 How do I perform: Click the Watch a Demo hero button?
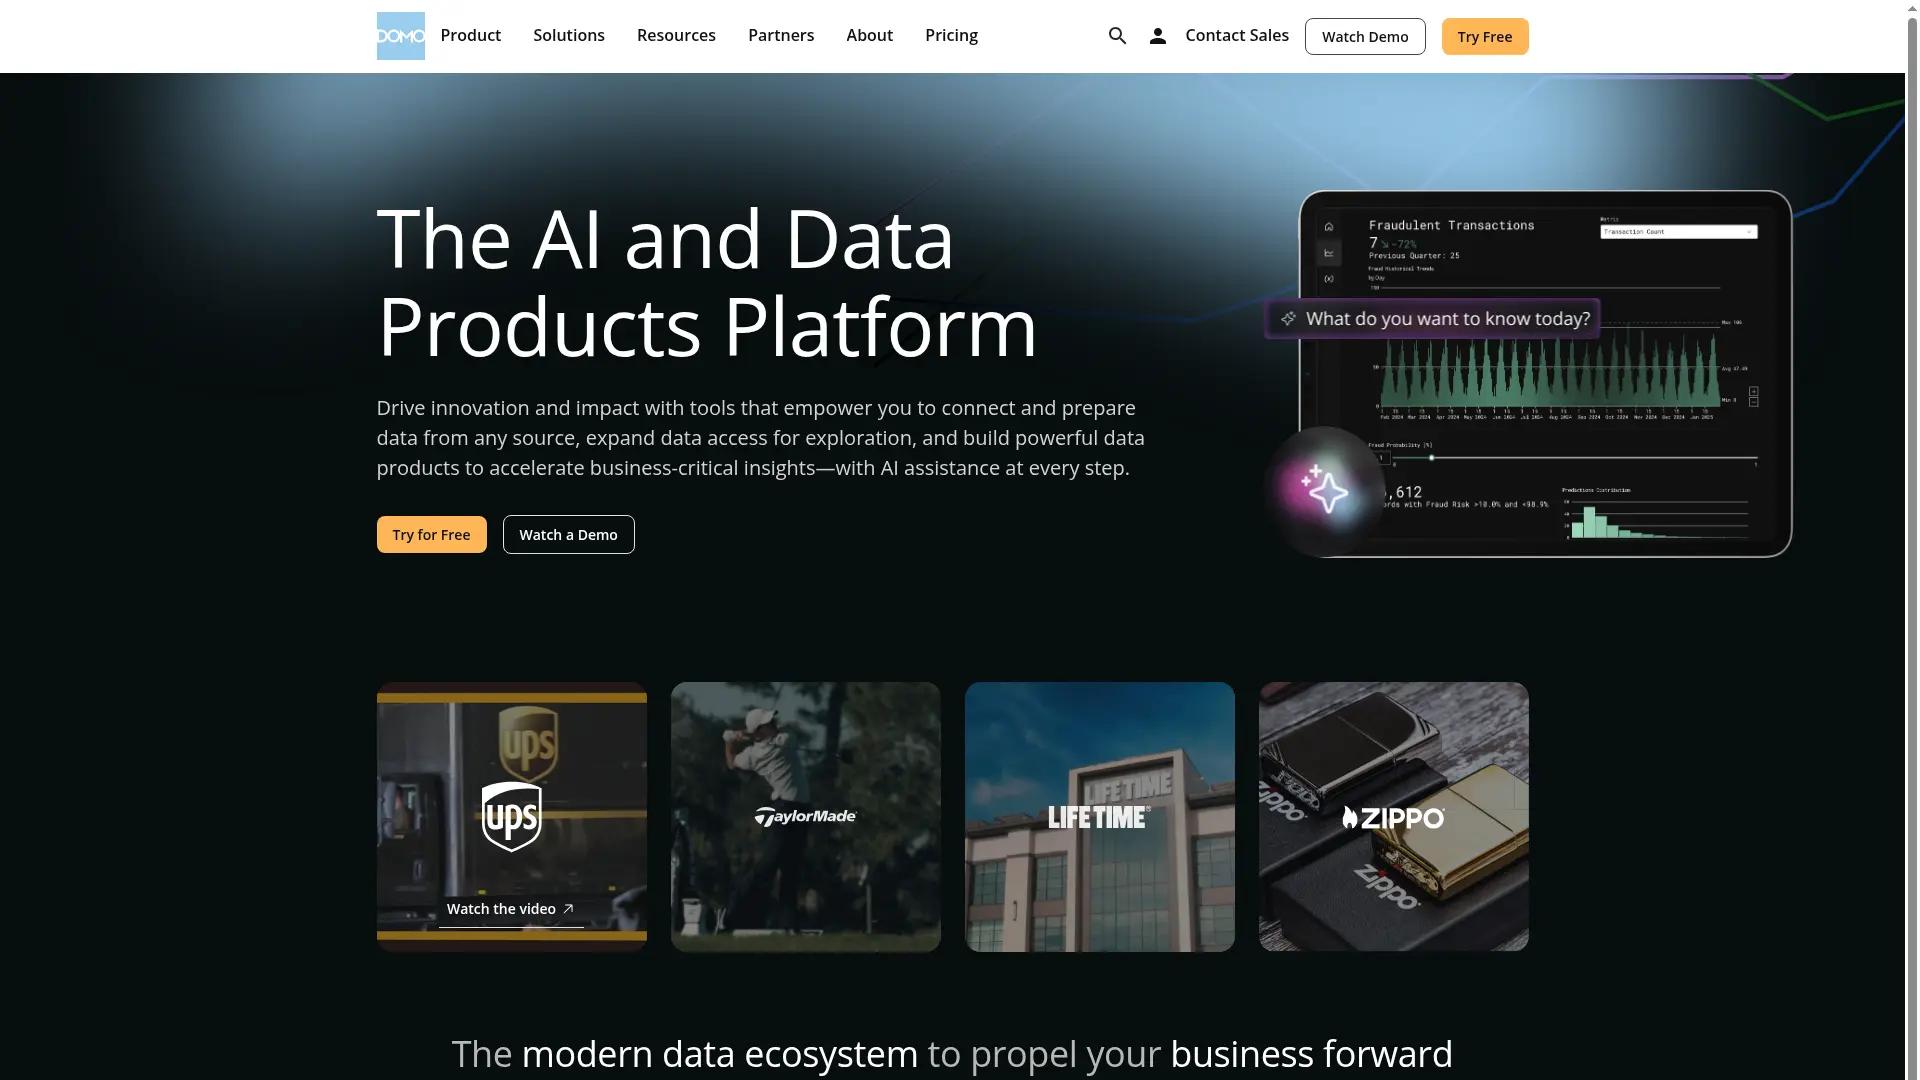click(x=568, y=535)
